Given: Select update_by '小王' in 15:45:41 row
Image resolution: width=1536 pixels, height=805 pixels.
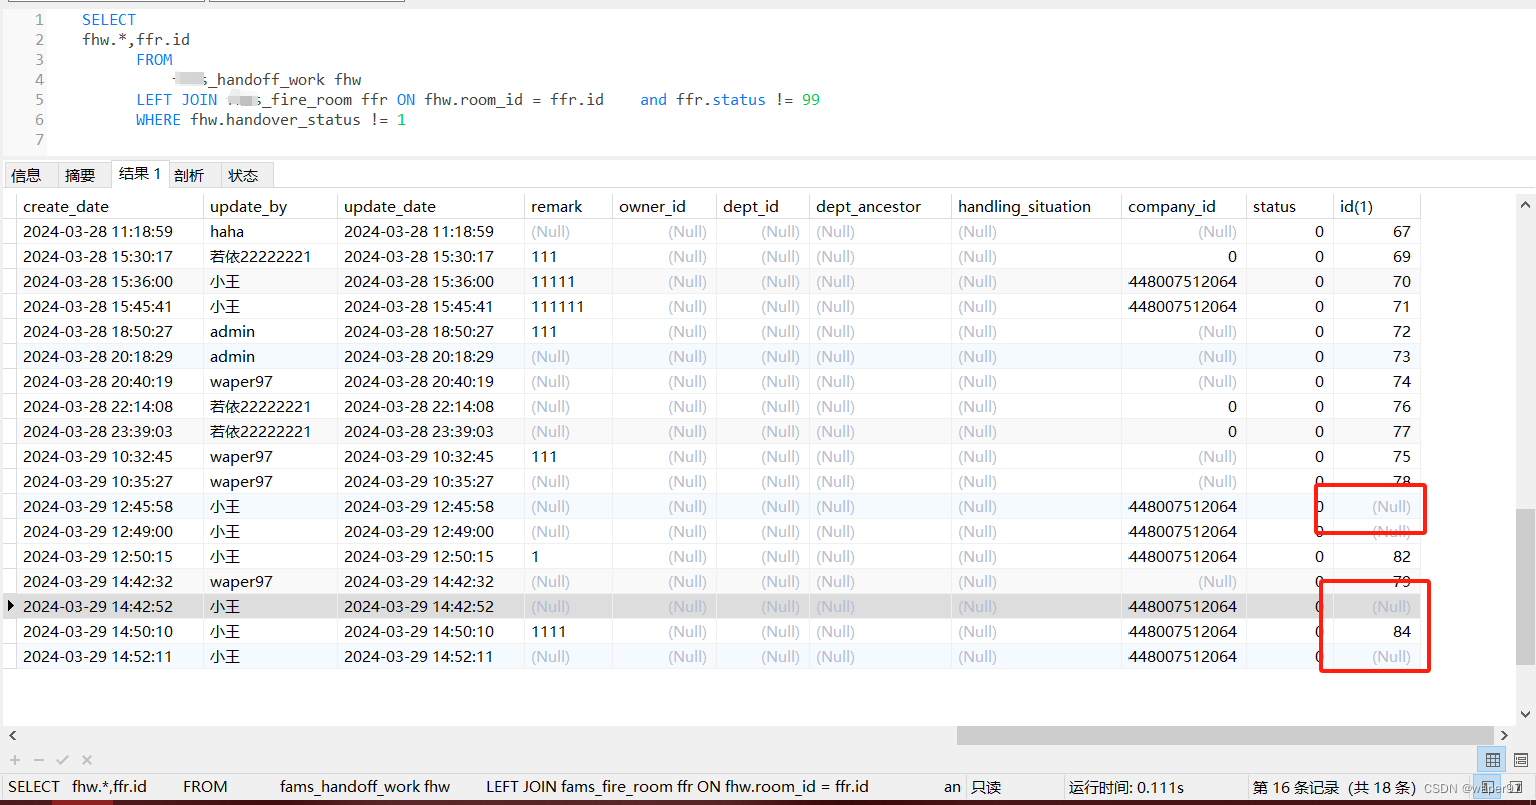Looking at the screenshot, I should (x=270, y=306).
